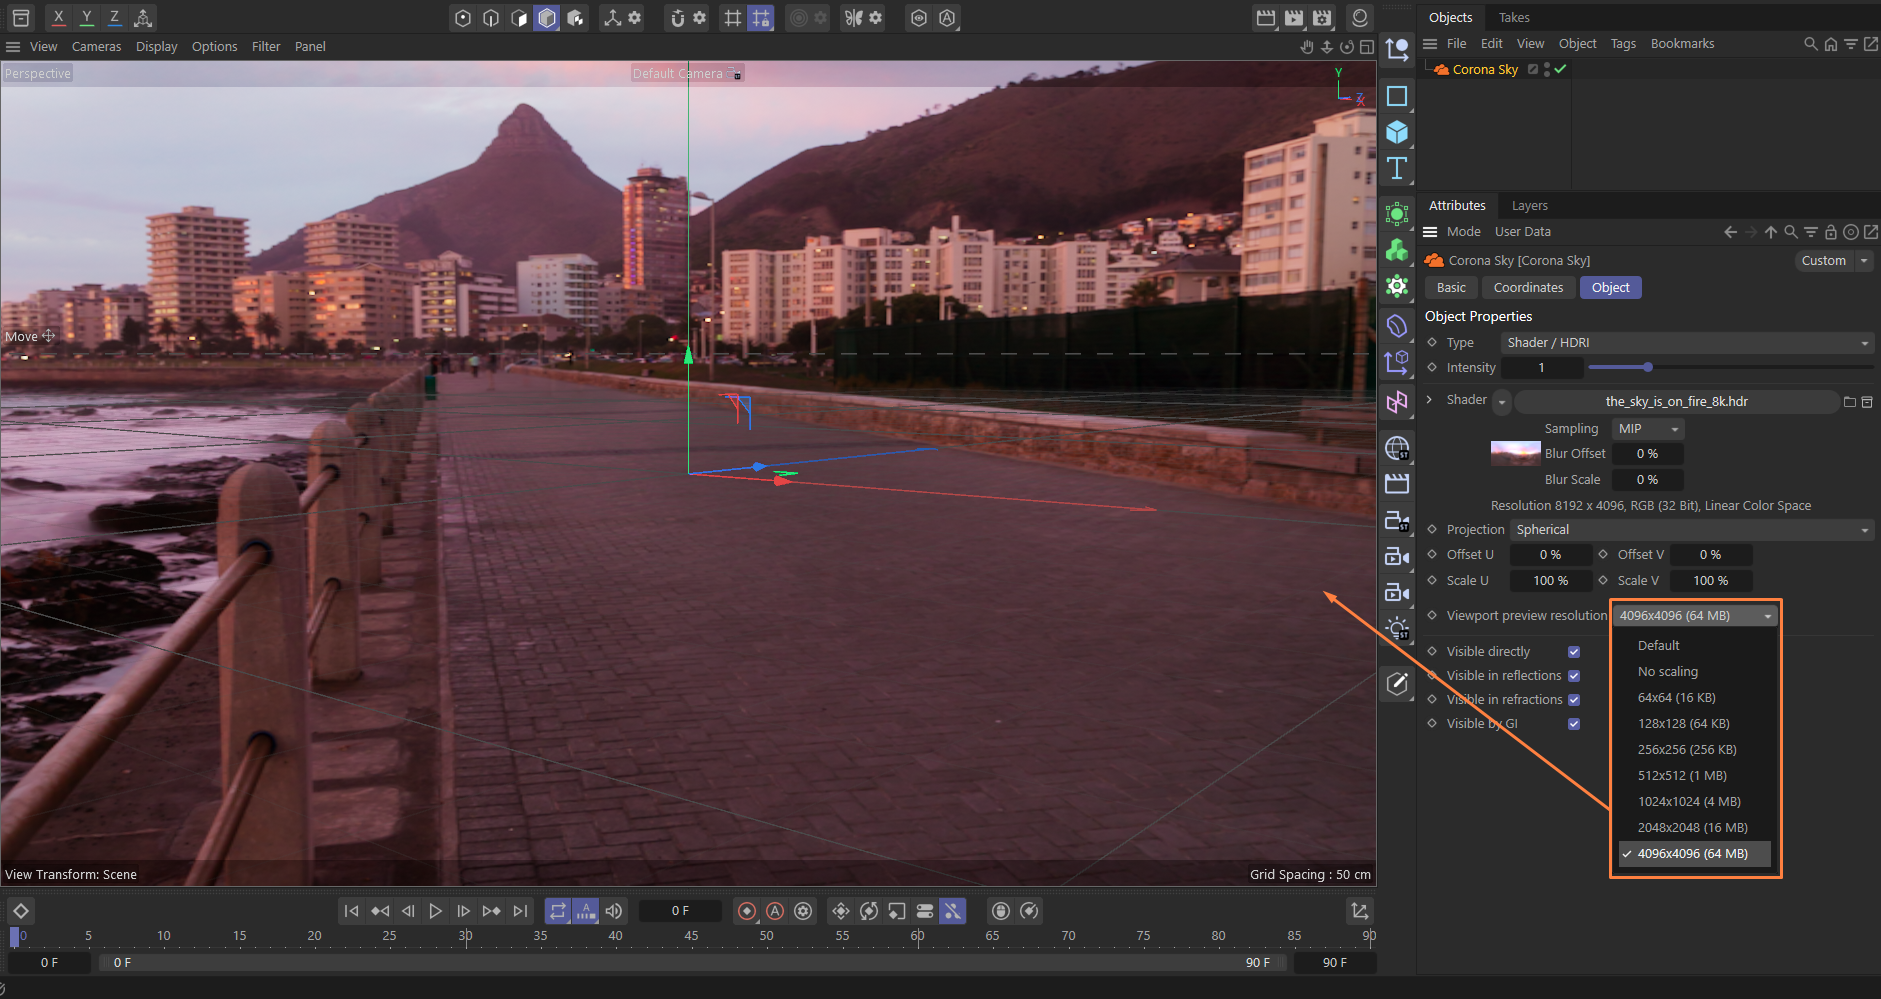The image size is (1881, 999).
Task: Select 2048x2048 (16 MB) resolution option
Action: pos(1692,828)
